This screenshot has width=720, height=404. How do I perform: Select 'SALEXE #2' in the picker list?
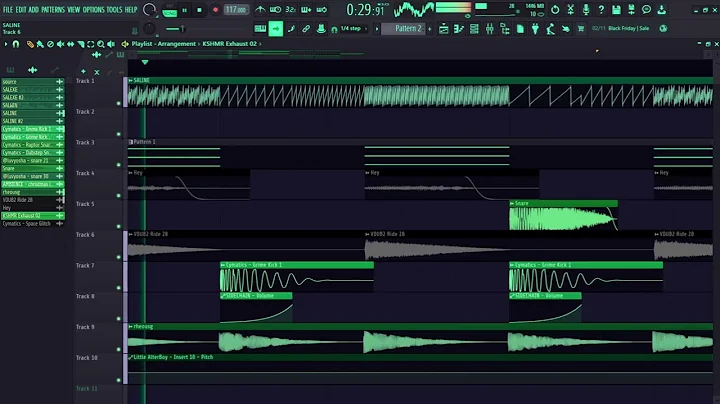click(x=33, y=97)
